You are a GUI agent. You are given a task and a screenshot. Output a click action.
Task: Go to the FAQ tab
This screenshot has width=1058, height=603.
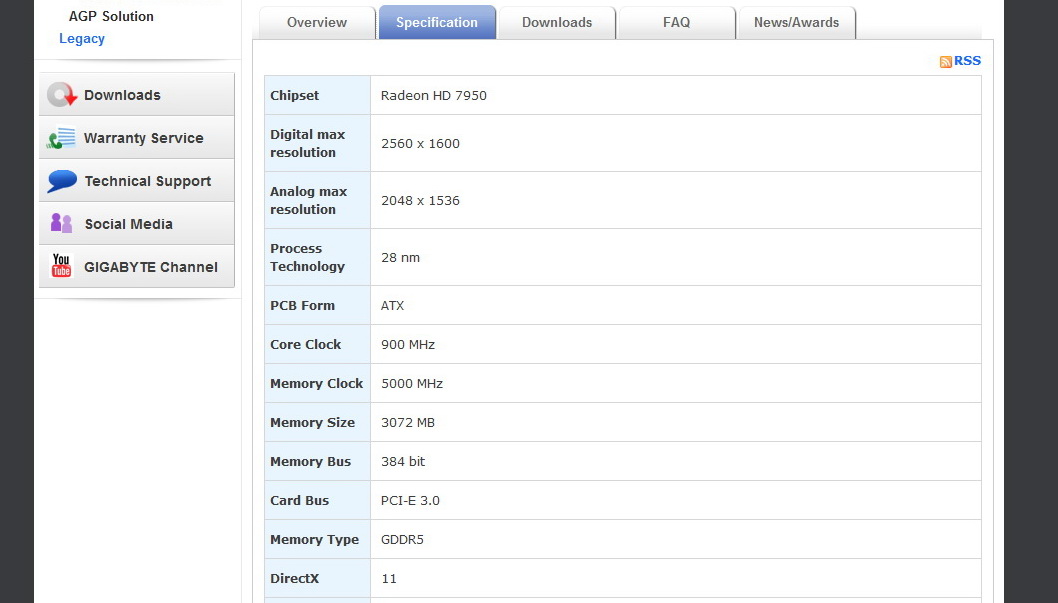pos(676,22)
